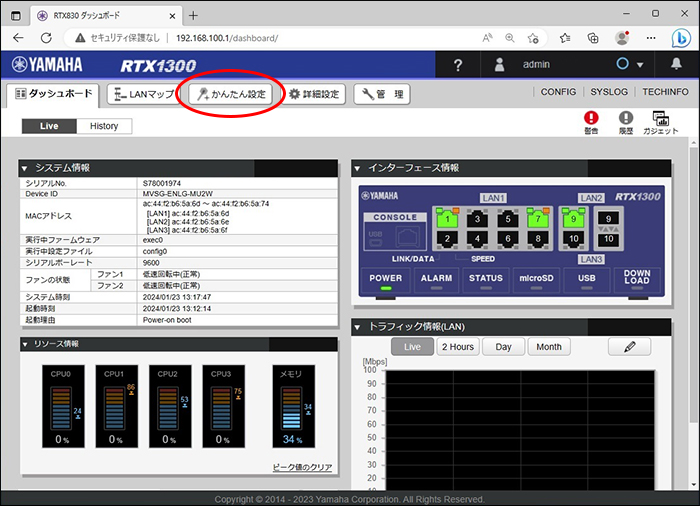The image size is (700, 506).
Task: Collapse the リソース情報 panel
Action: tap(25, 344)
